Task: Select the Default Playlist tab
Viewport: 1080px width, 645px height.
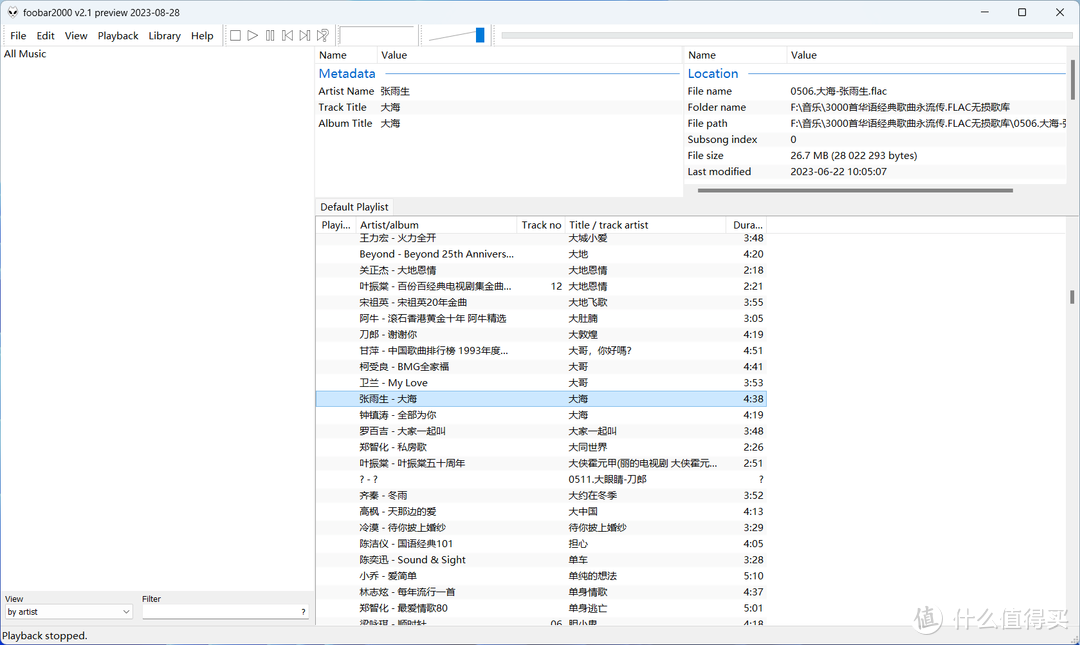Action: (x=354, y=207)
